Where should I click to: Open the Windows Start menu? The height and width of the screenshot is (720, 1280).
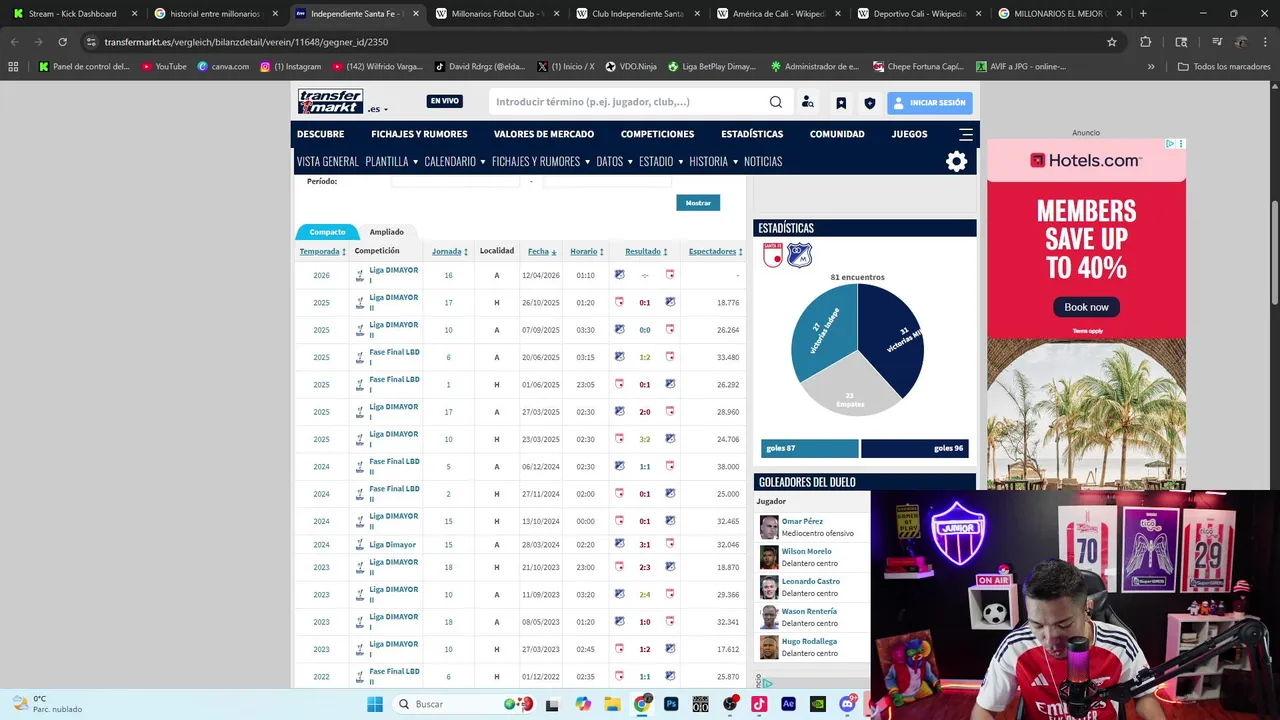(x=375, y=704)
